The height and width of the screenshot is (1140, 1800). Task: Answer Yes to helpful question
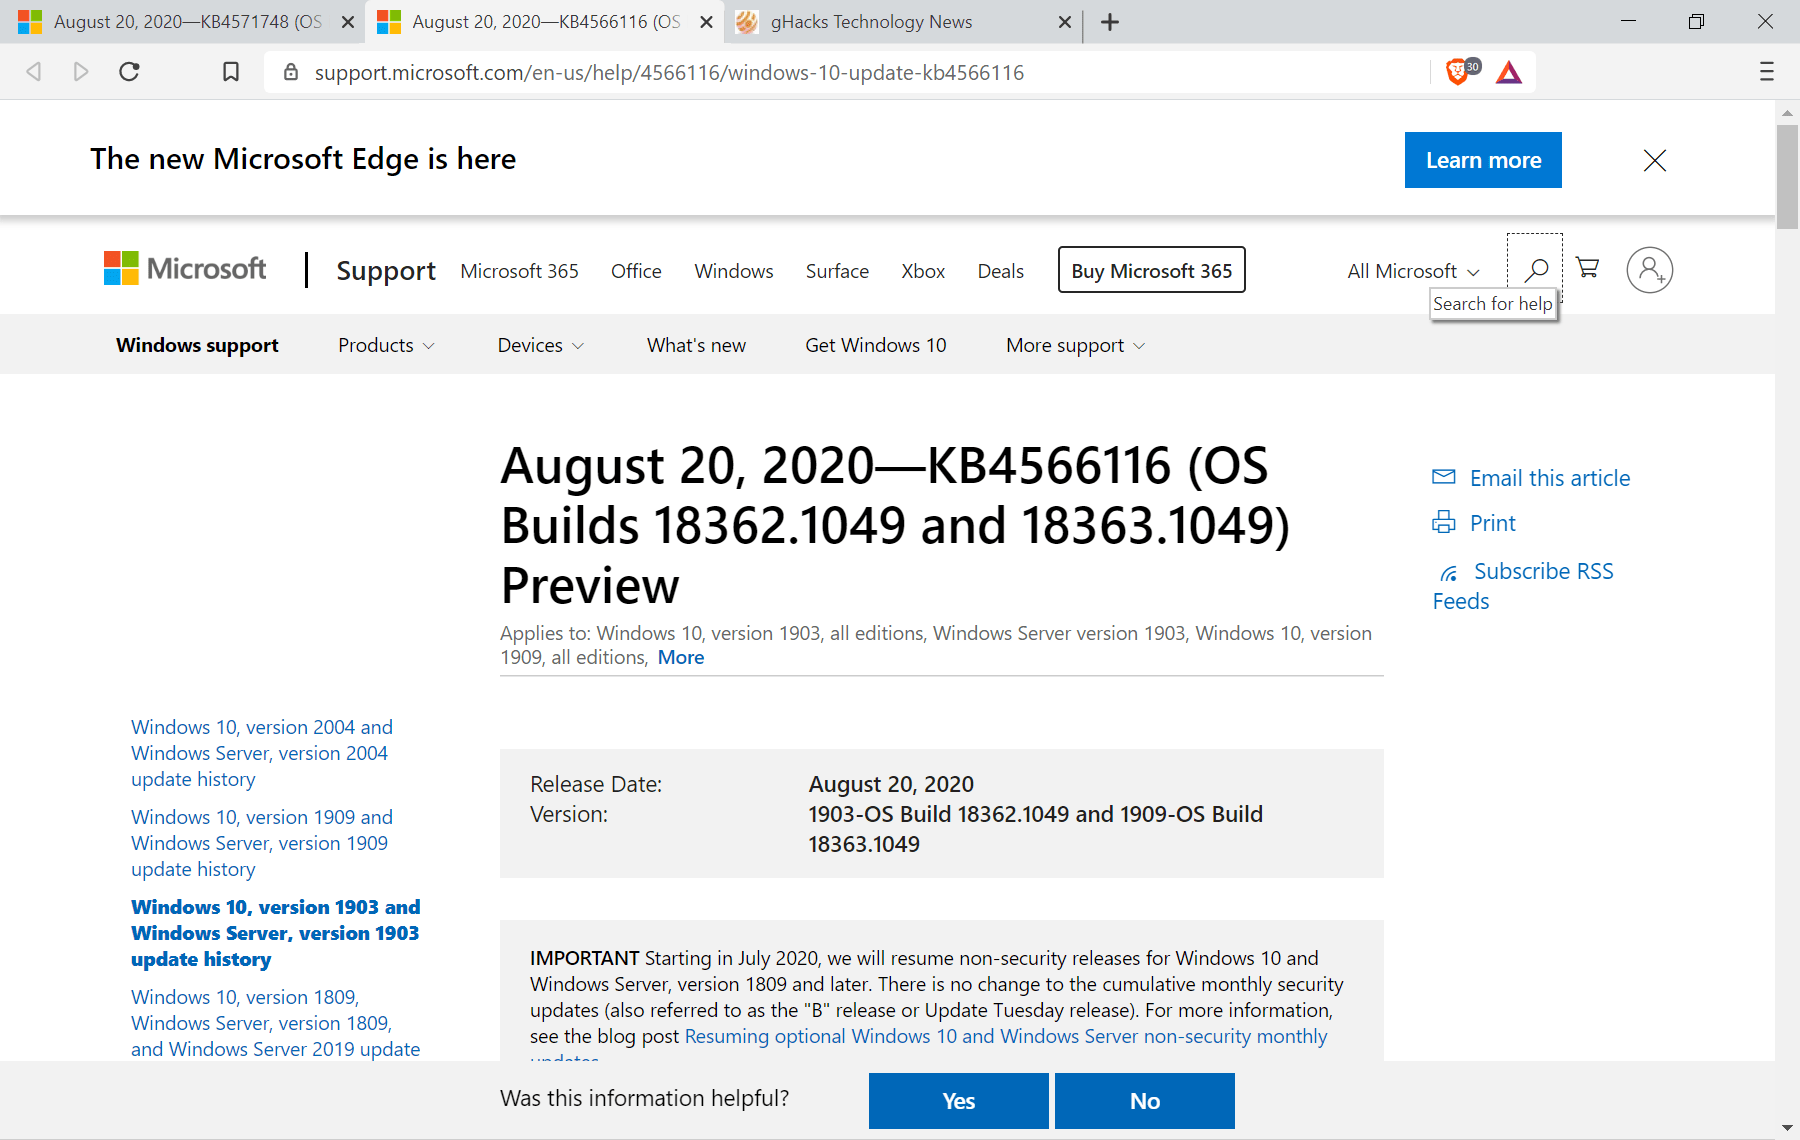click(x=958, y=1101)
